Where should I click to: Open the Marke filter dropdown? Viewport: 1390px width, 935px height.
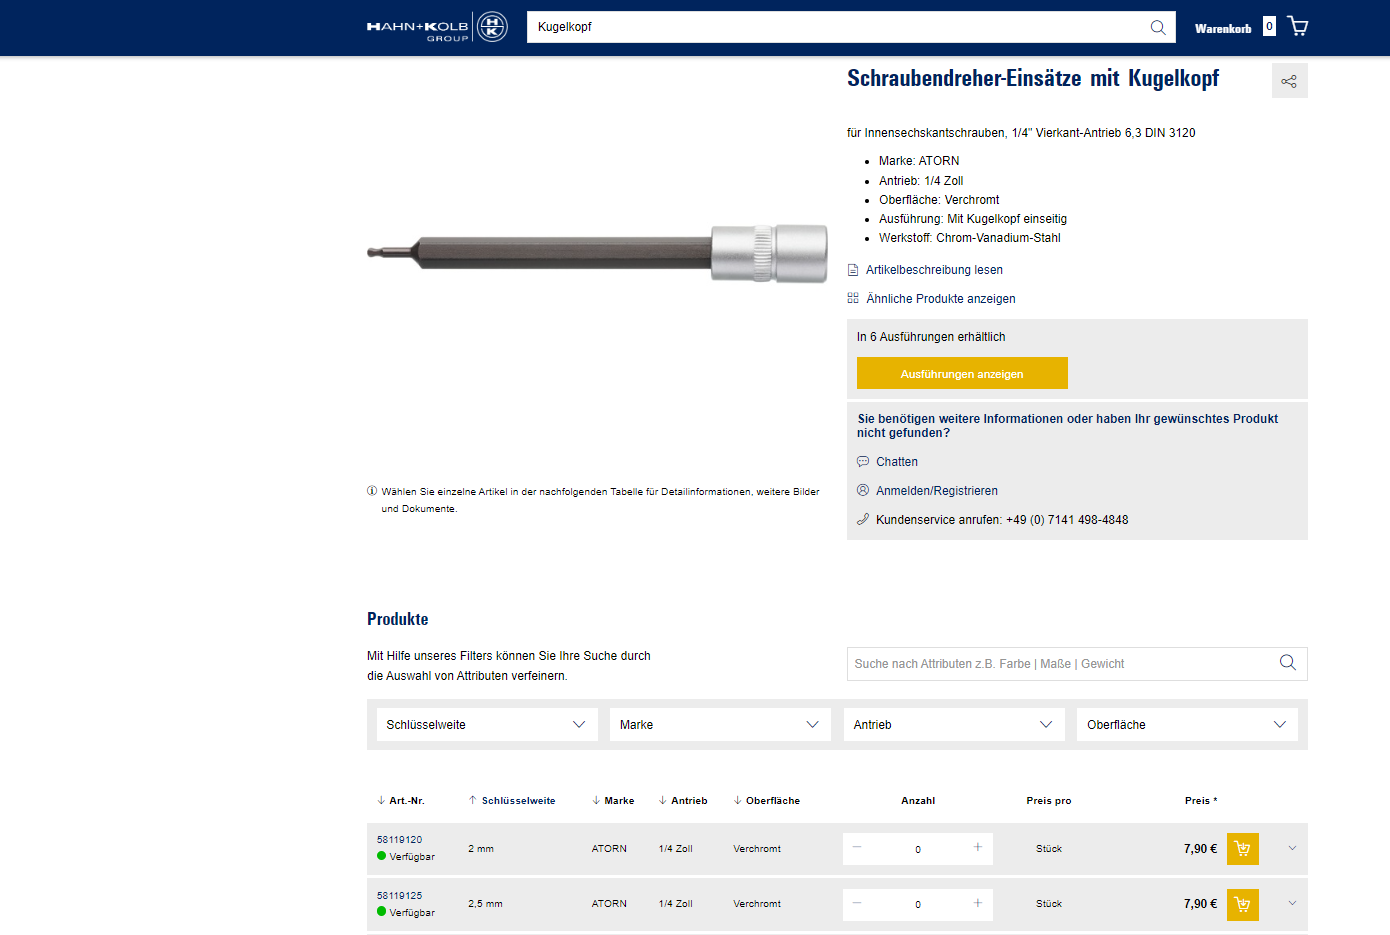(719, 725)
